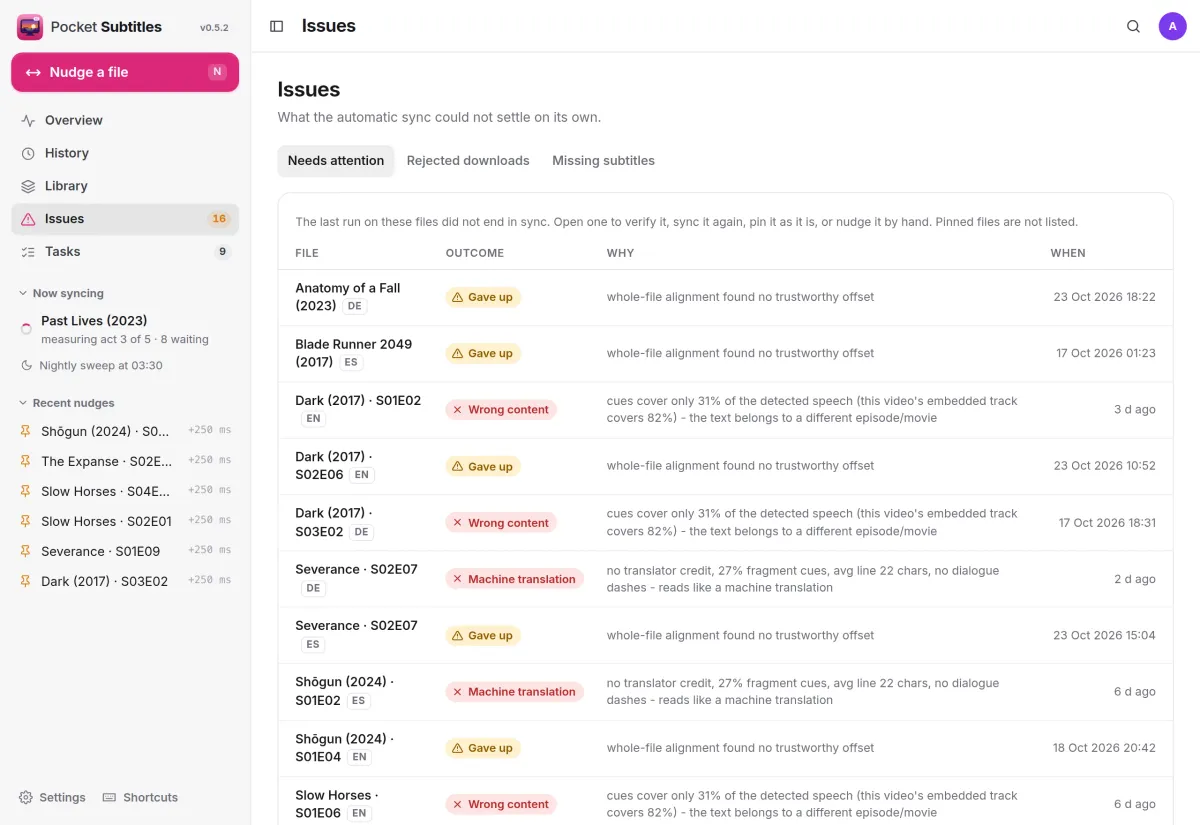Toggle the sidebar panel icon
Image resolution: width=1200 pixels, height=825 pixels.
click(277, 26)
